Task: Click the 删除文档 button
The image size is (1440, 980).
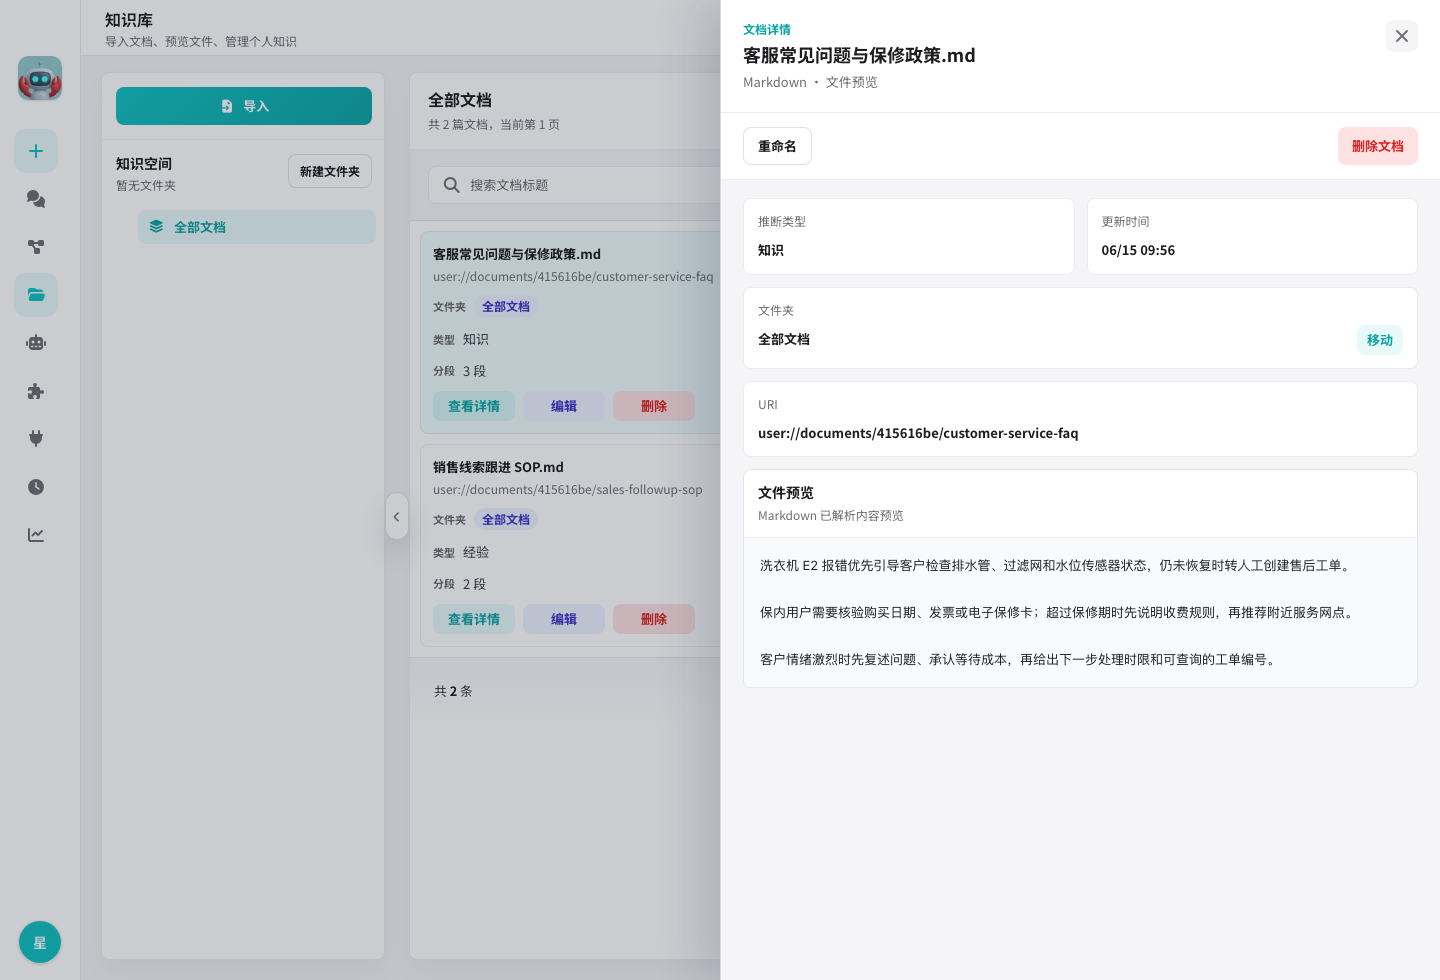Action: (x=1378, y=146)
